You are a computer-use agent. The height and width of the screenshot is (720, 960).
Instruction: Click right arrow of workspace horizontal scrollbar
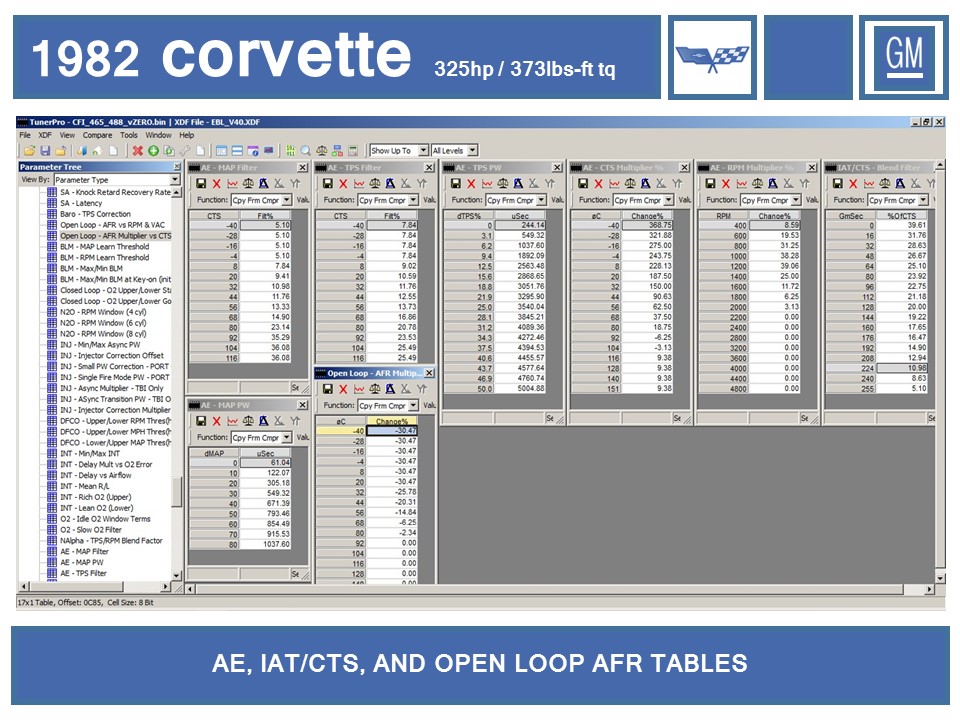(929, 589)
